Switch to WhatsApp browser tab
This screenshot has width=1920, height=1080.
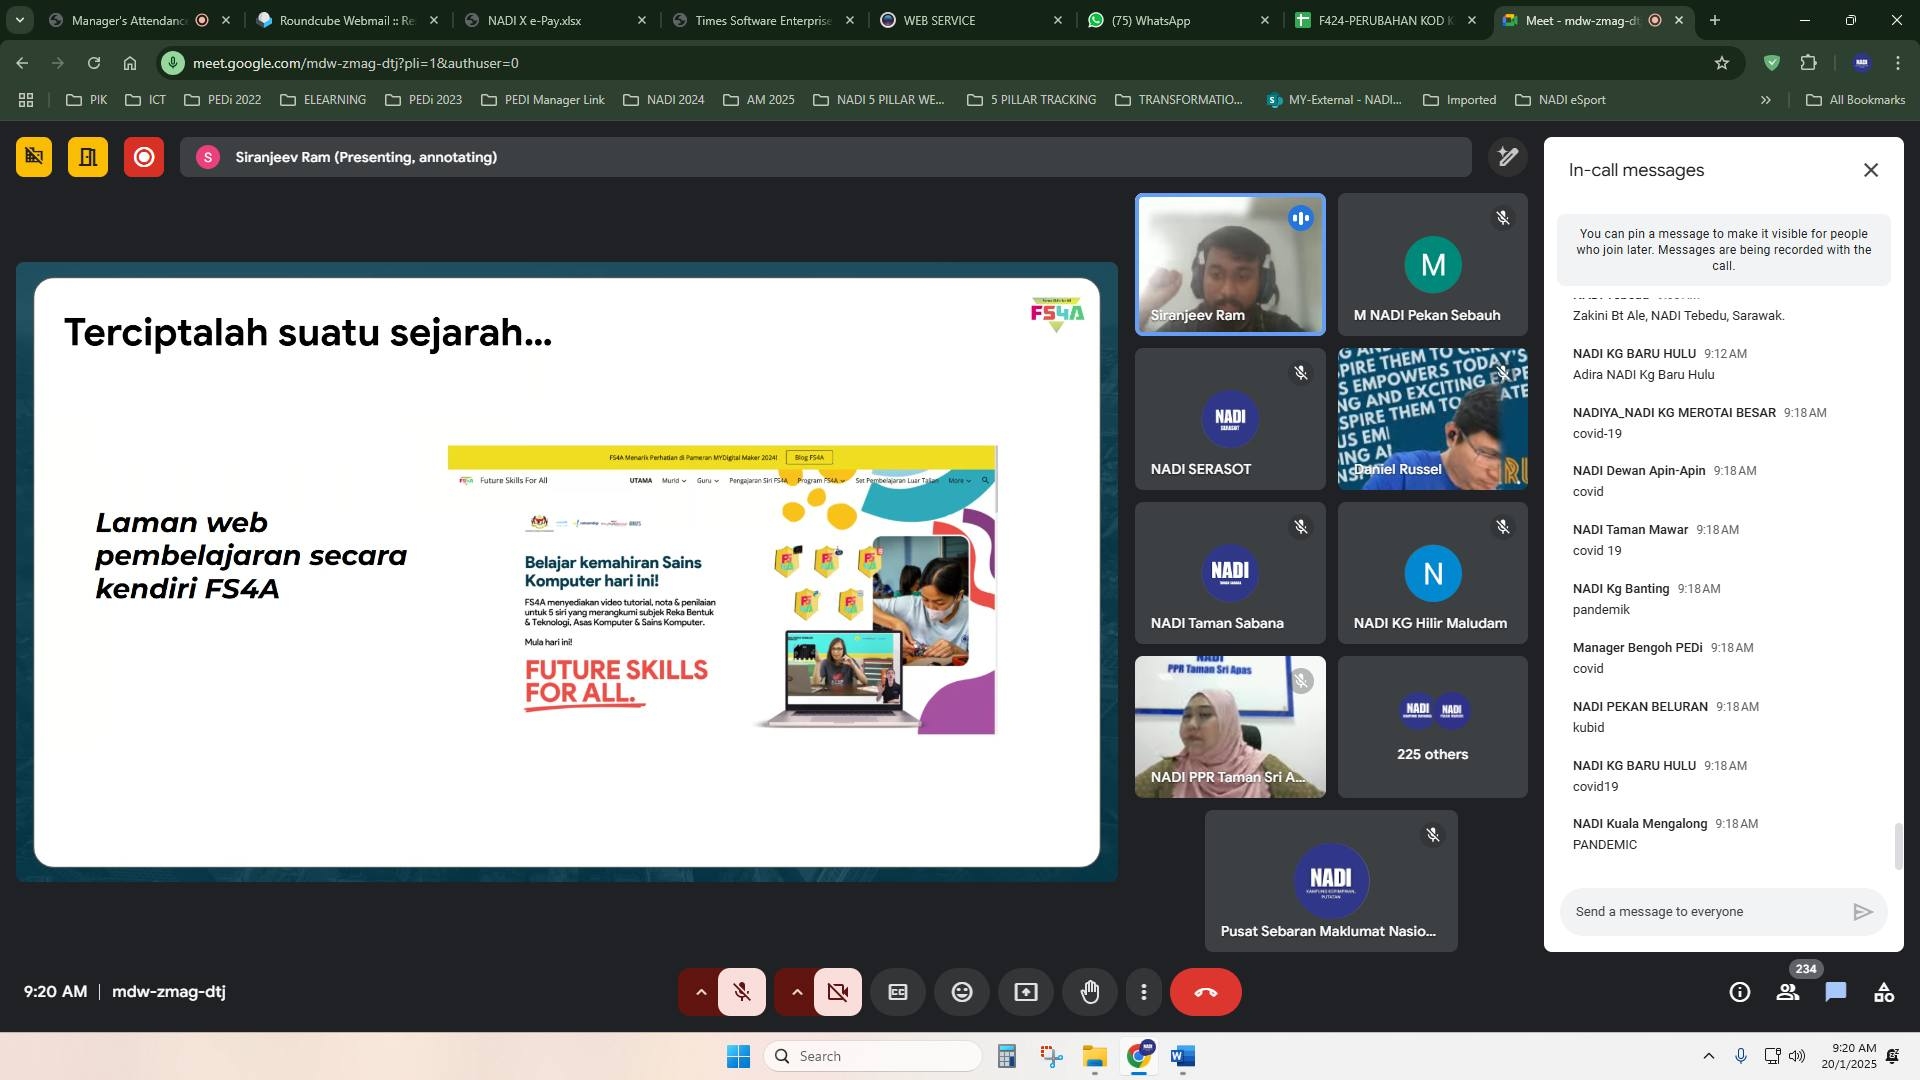1178,20
